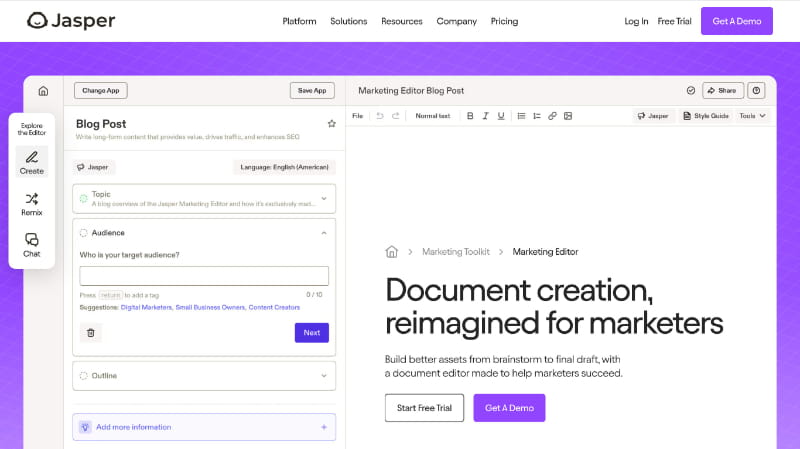Collapse the Audience section chevron
The image size is (800, 449).
(324, 233)
